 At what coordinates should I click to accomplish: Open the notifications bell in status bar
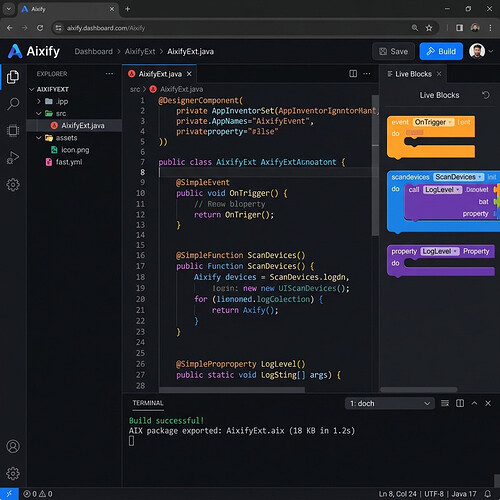pos(488,494)
